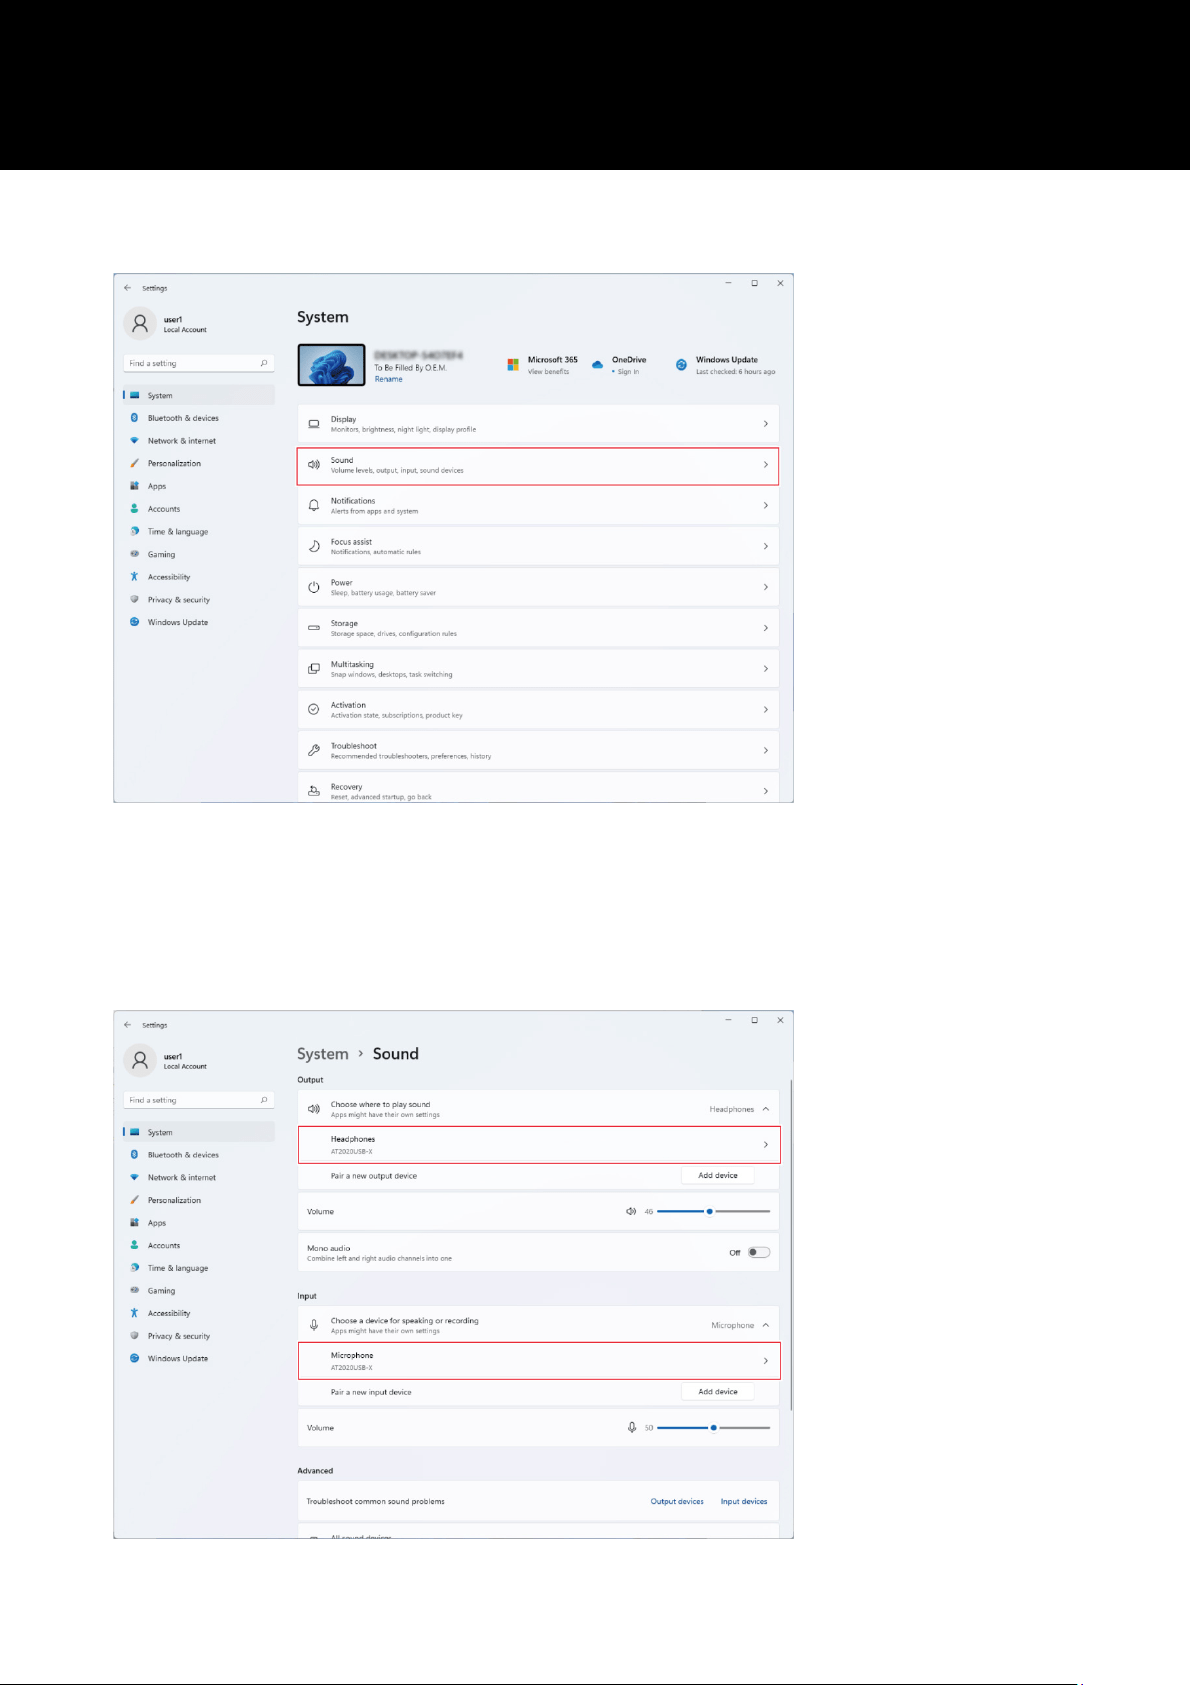The image size is (1192, 1685).
Task: Adjust the output Volume slider at 46
Action: point(713,1211)
